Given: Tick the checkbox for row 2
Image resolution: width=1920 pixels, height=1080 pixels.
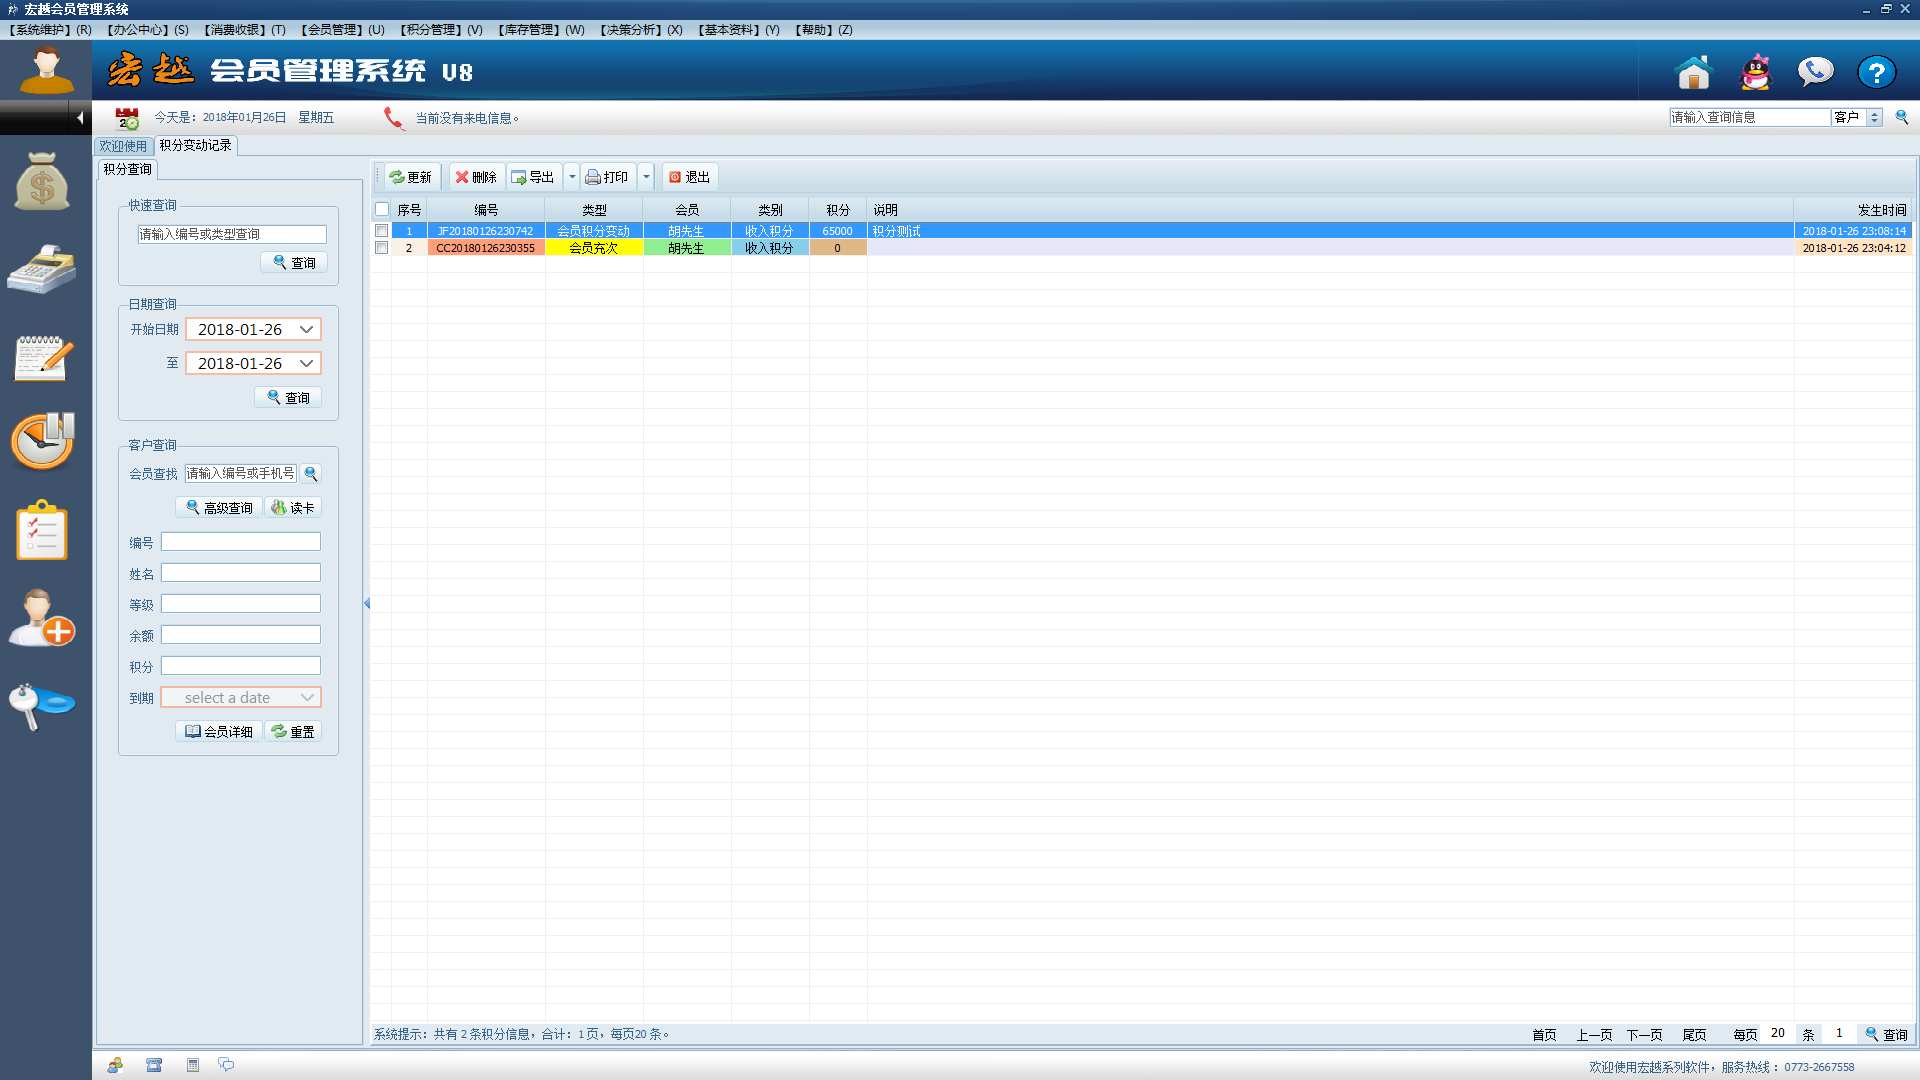Looking at the screenshot, I should click(382, 248).
